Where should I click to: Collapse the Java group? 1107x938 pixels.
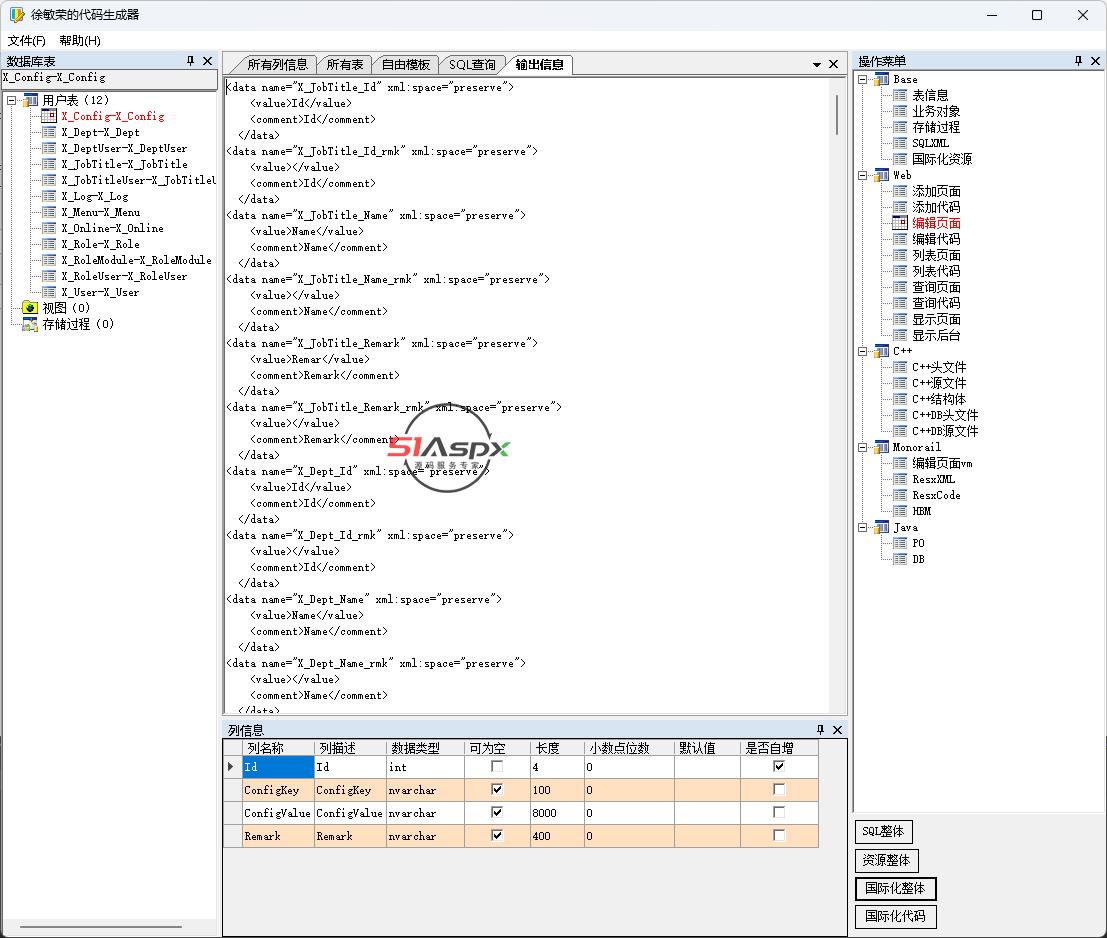point(863,527)
